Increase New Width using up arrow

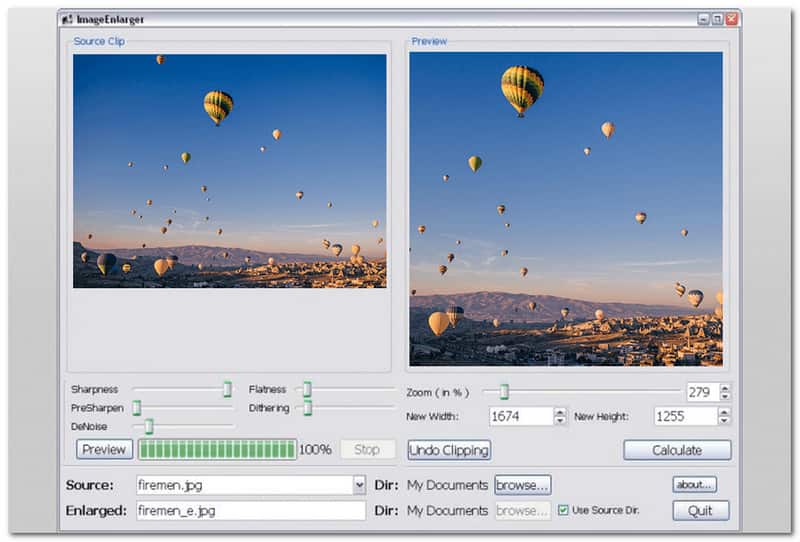point(560,412)
